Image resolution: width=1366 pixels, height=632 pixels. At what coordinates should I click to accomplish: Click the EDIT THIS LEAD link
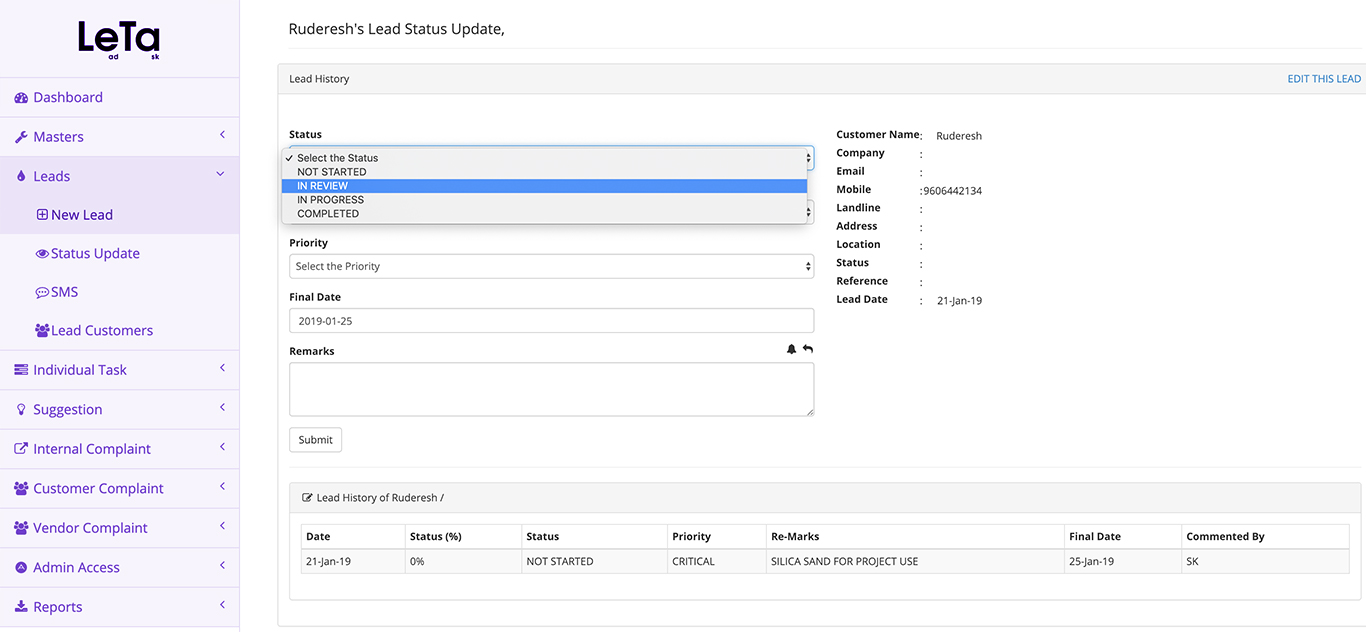(1323, 79)
